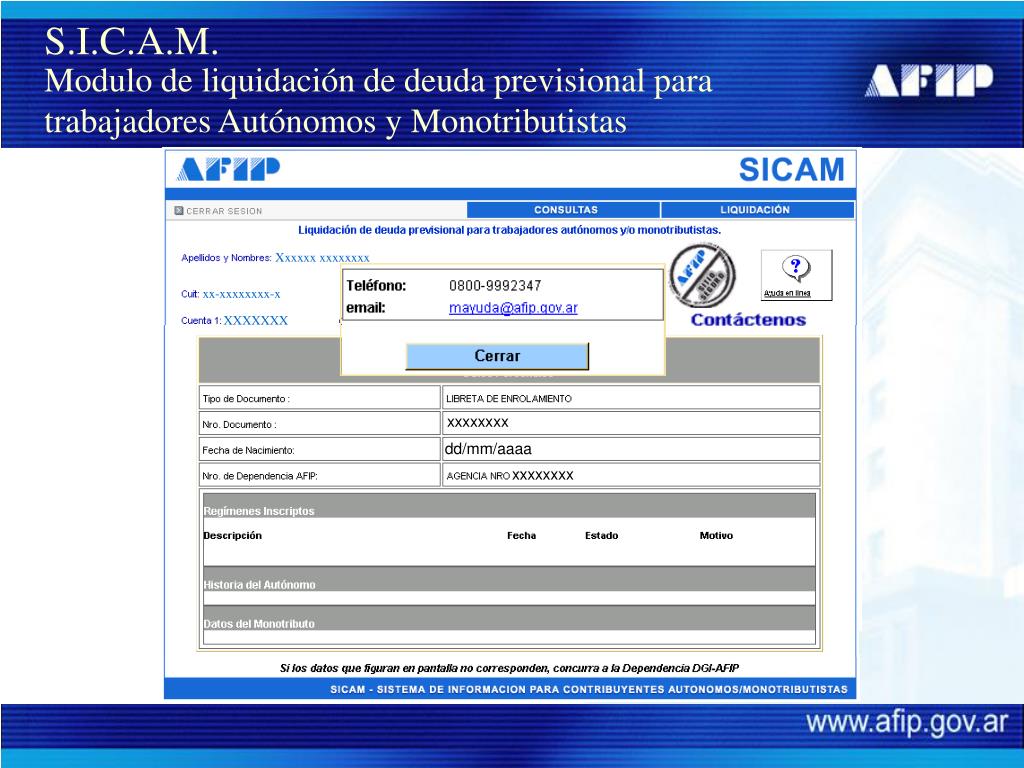1024x768 pixels.
Task: Open the mayuda@afip.gov.ar email link
Action: pos(513,308)
